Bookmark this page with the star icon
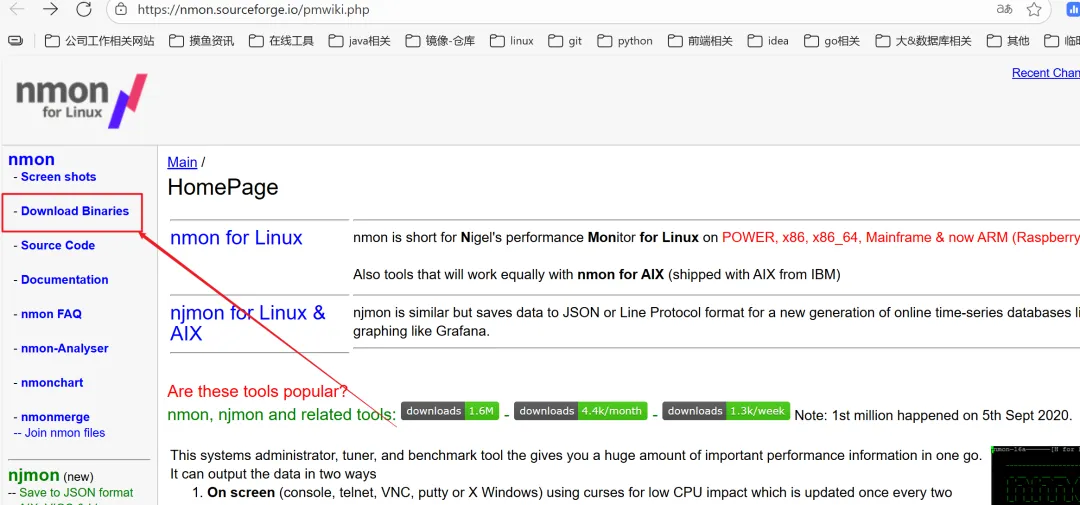This screenshot has width=1080, height=505. click(x=1034, y=10)
